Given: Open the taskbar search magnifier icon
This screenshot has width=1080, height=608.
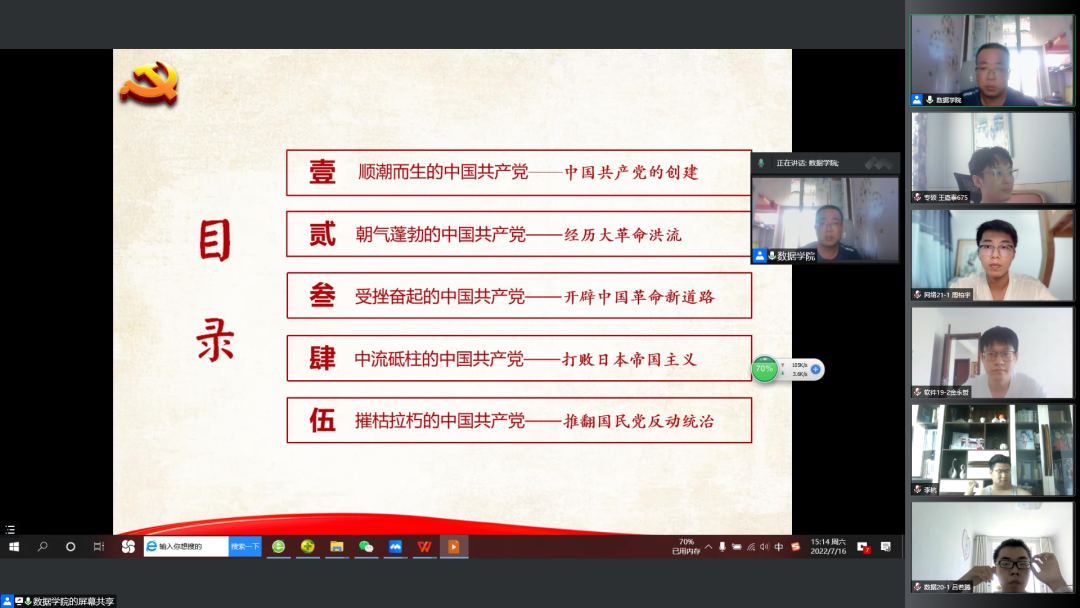Looking at the screenshot, I should (x=42, y=547).
